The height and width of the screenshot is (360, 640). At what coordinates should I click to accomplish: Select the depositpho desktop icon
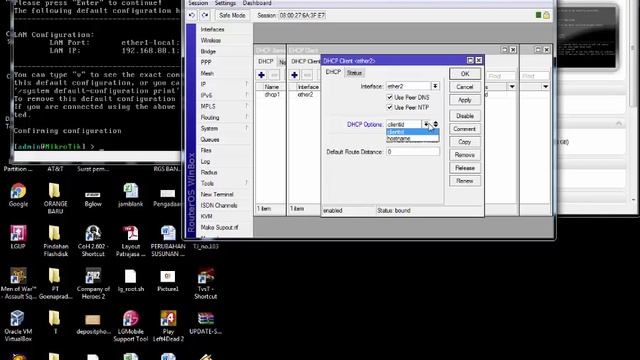click(x=93, y=320)
